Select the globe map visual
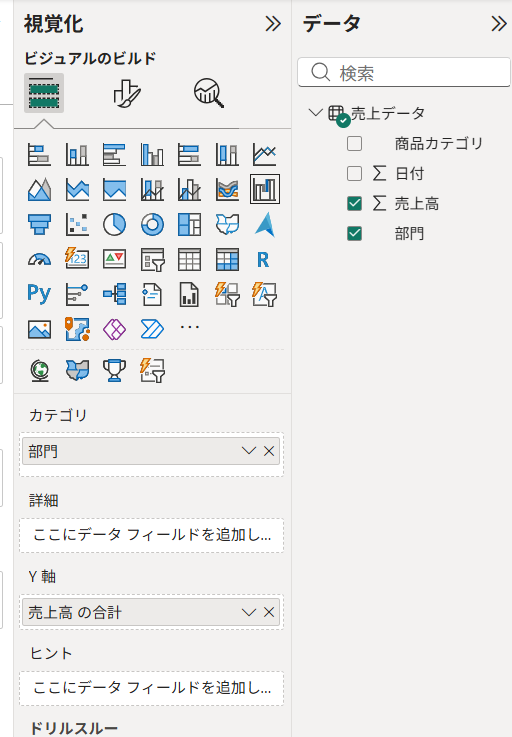512x737 pixels. [x=39, y=370]
